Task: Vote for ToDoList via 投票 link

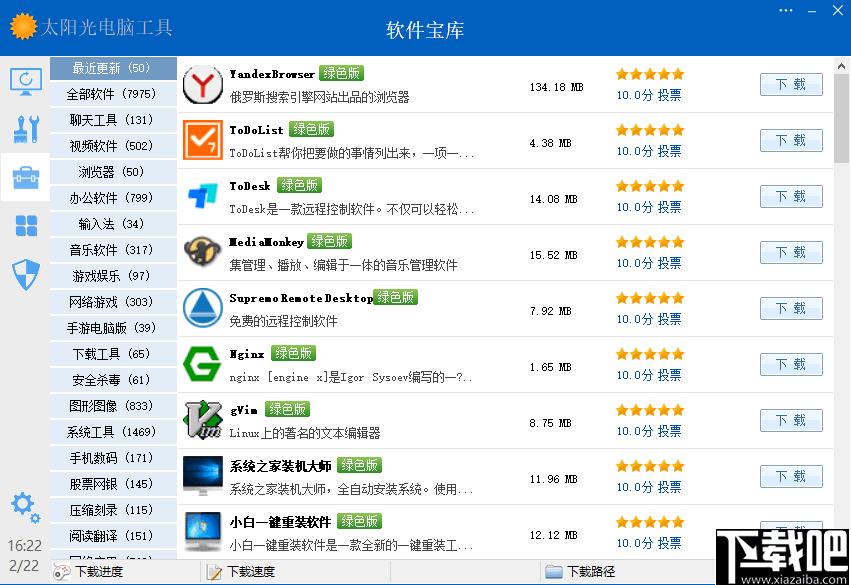Action: [669, 151]
